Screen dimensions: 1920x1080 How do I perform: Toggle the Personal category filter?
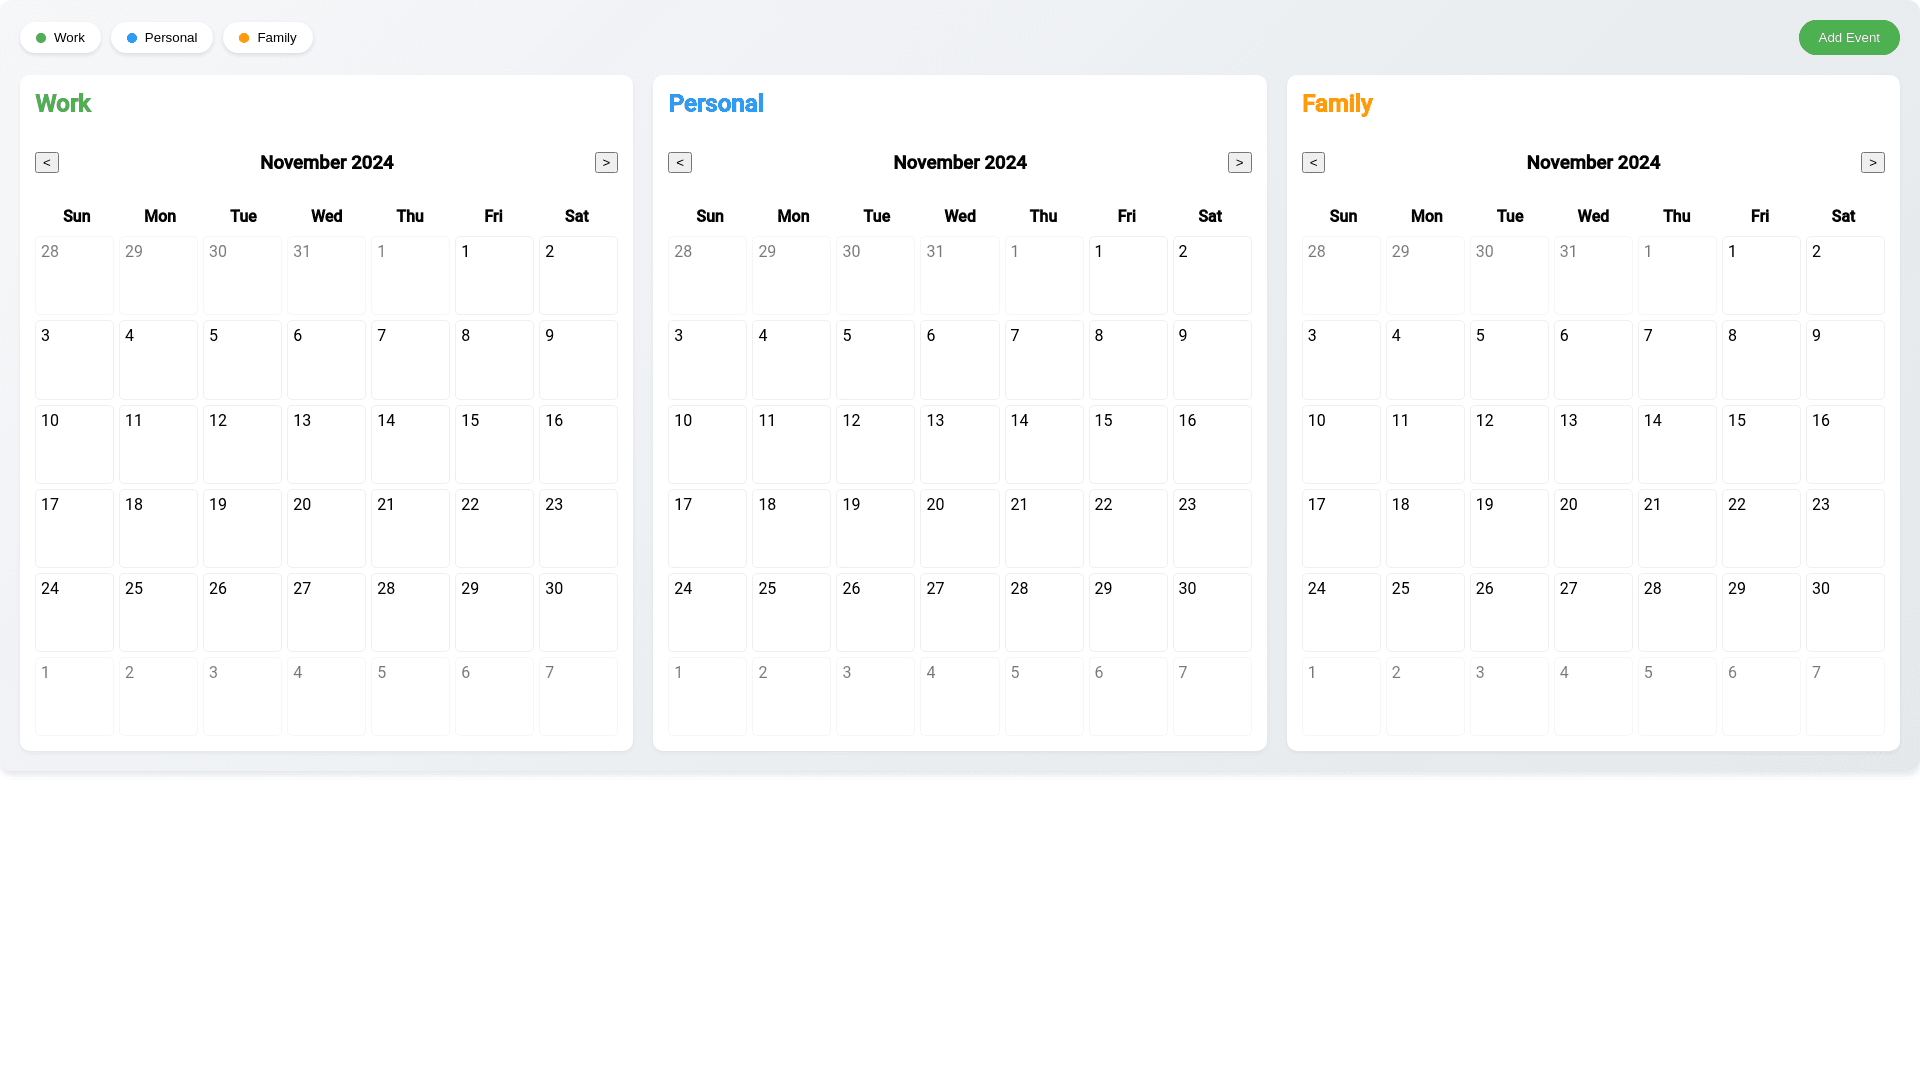point(161,37)
